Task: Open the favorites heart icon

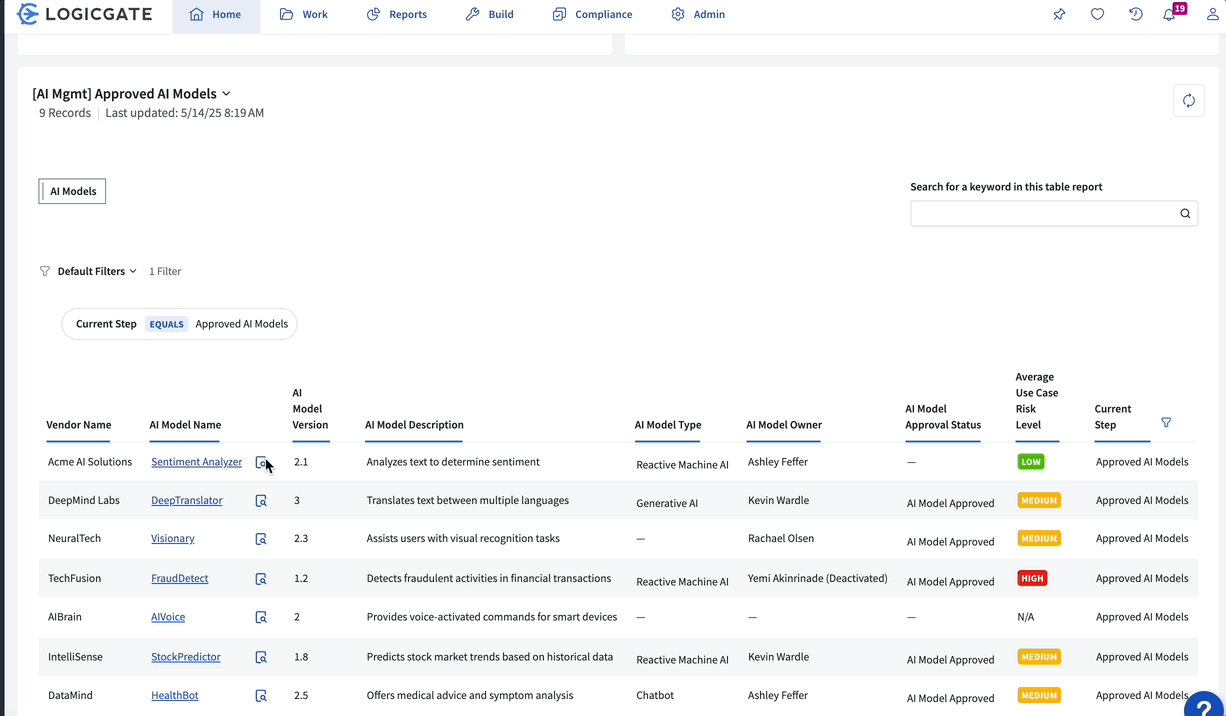Action: 1097,14
